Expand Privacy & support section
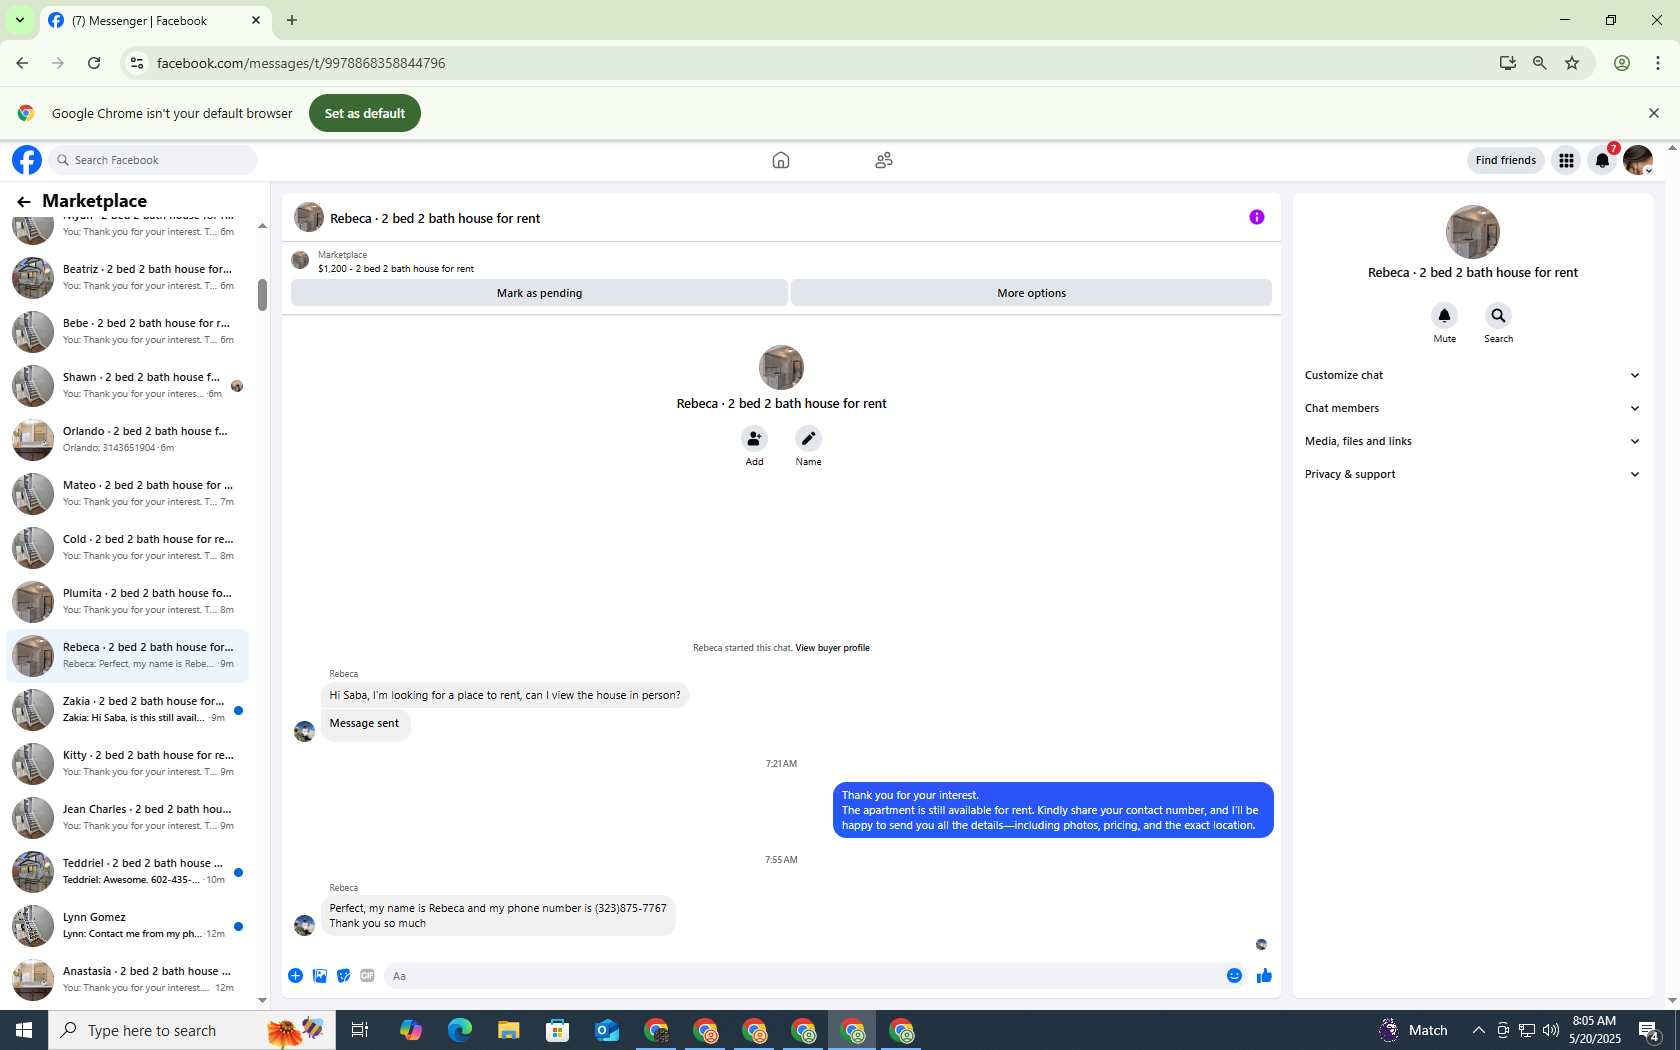Screen dimensions: 1680x1050 [x=1472, y=474]
